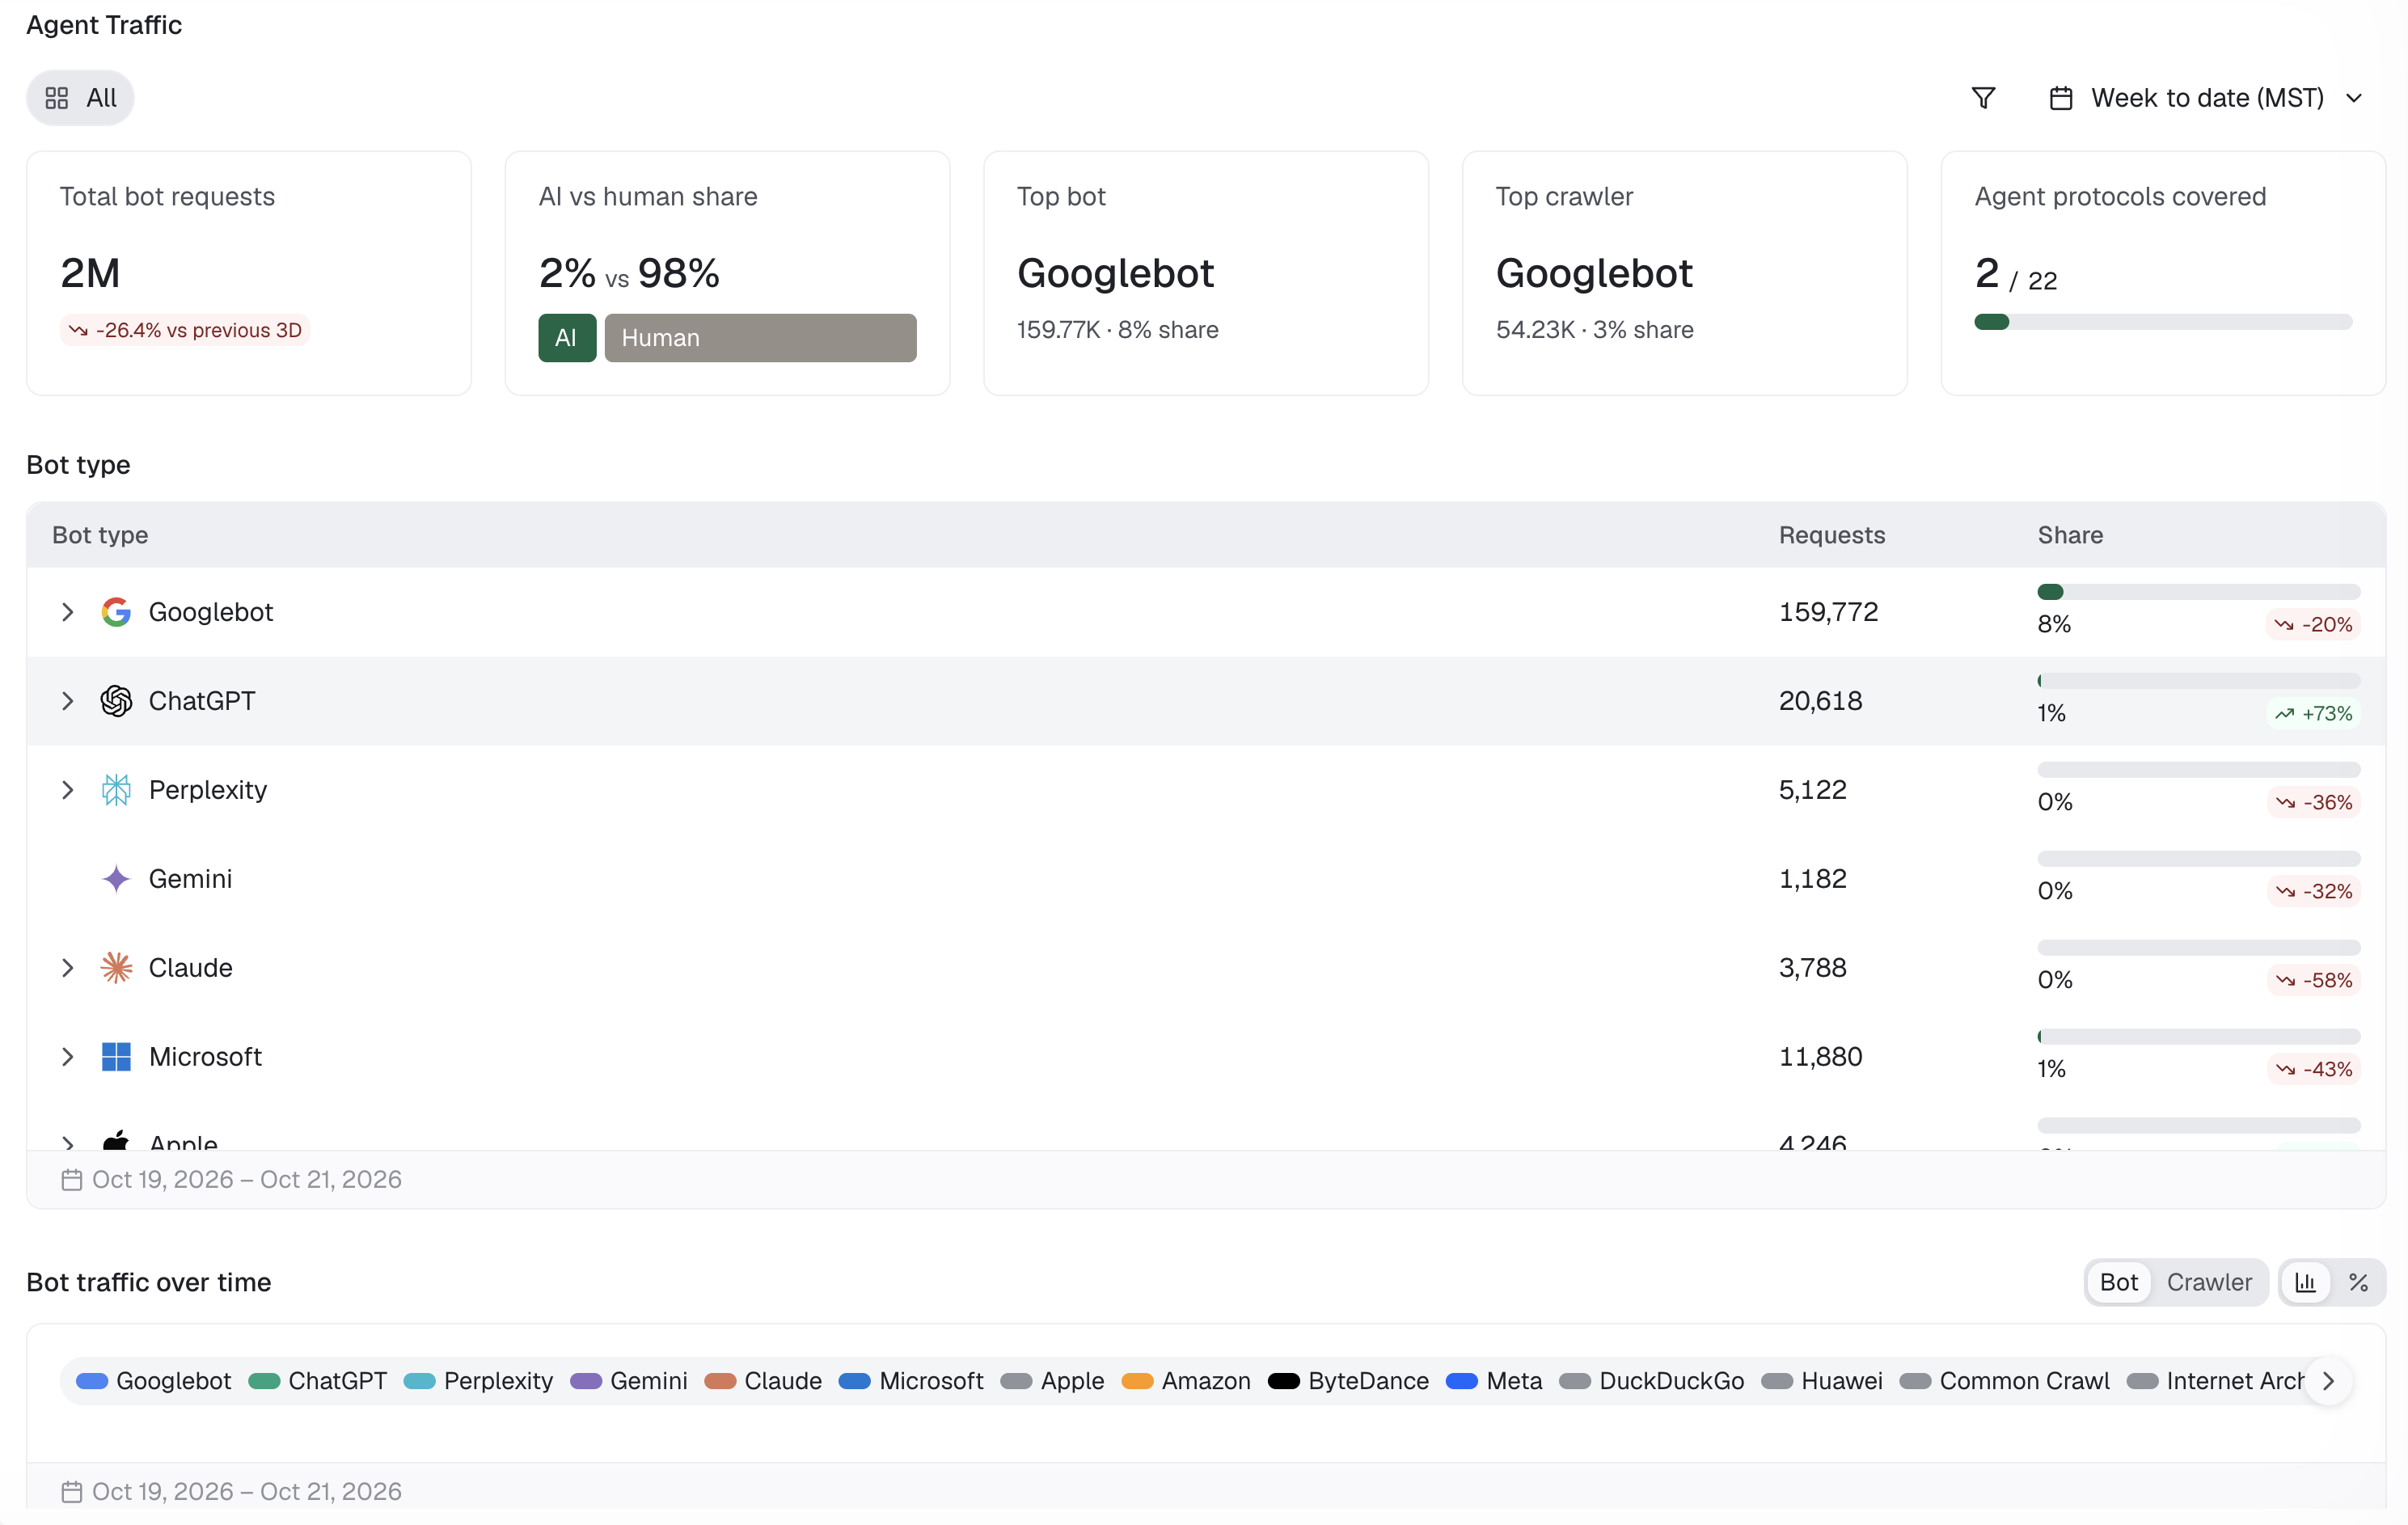Expand the Googlebot row
The width and height of the screenshot is (2408, 1525).
click(67, 612)
